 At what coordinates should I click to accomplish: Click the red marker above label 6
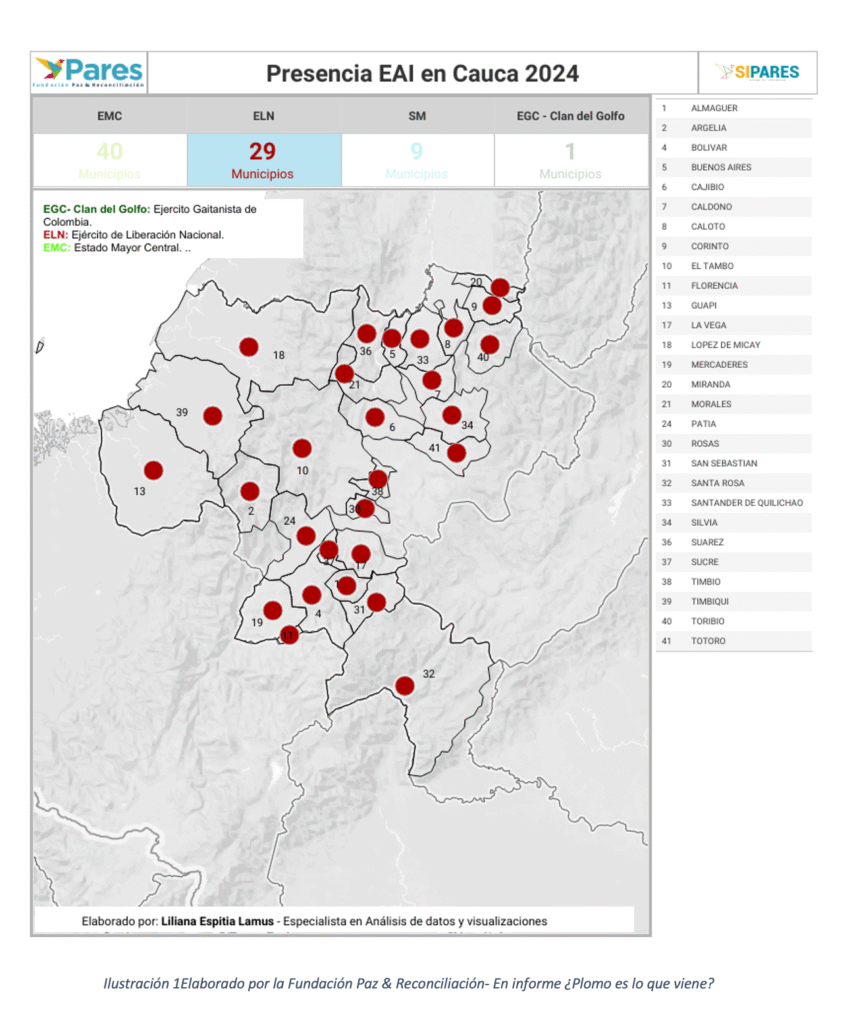tap(375, 417)
